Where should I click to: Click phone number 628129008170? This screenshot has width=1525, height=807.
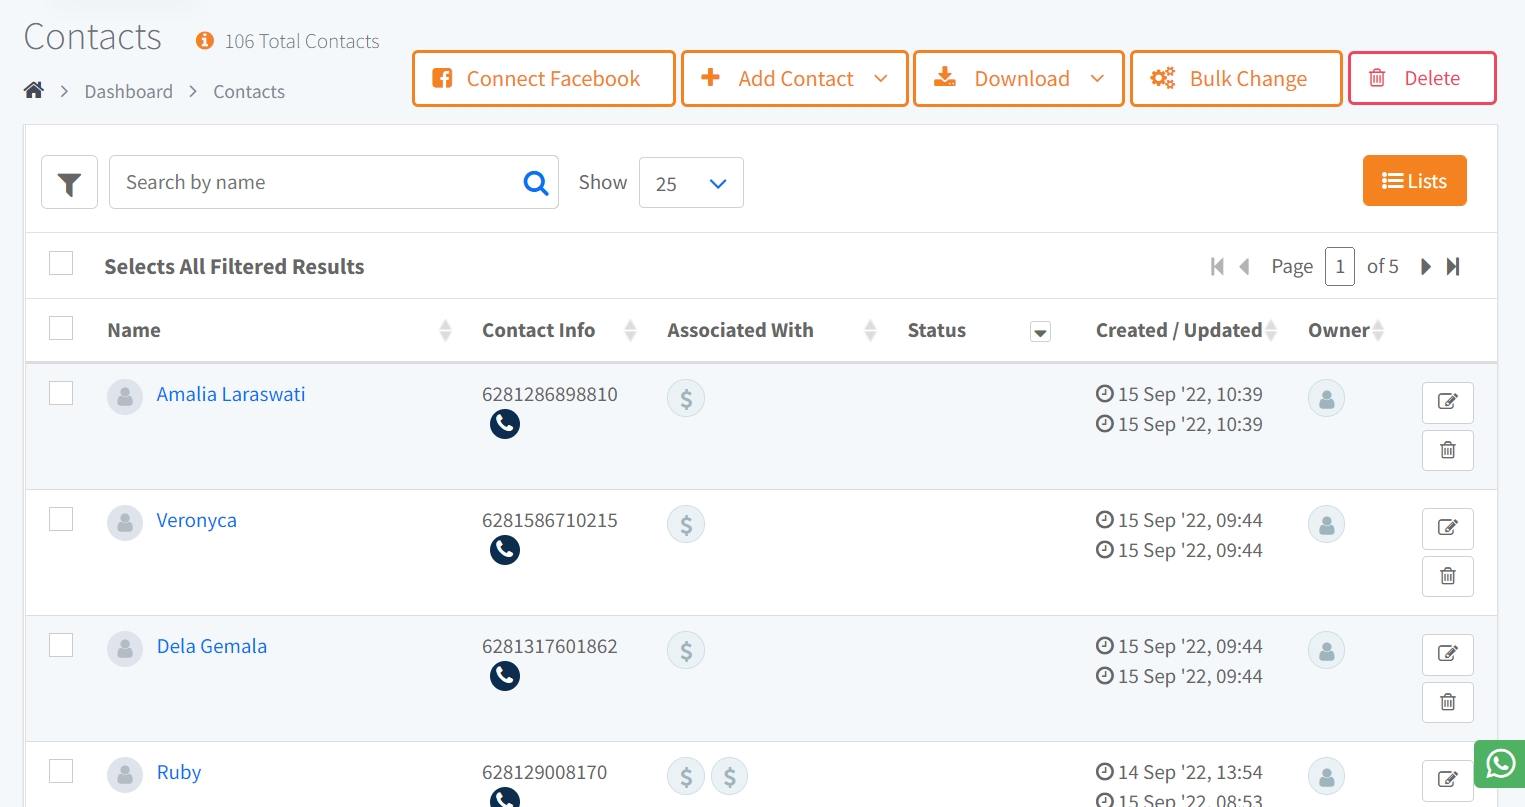[545, 772]
